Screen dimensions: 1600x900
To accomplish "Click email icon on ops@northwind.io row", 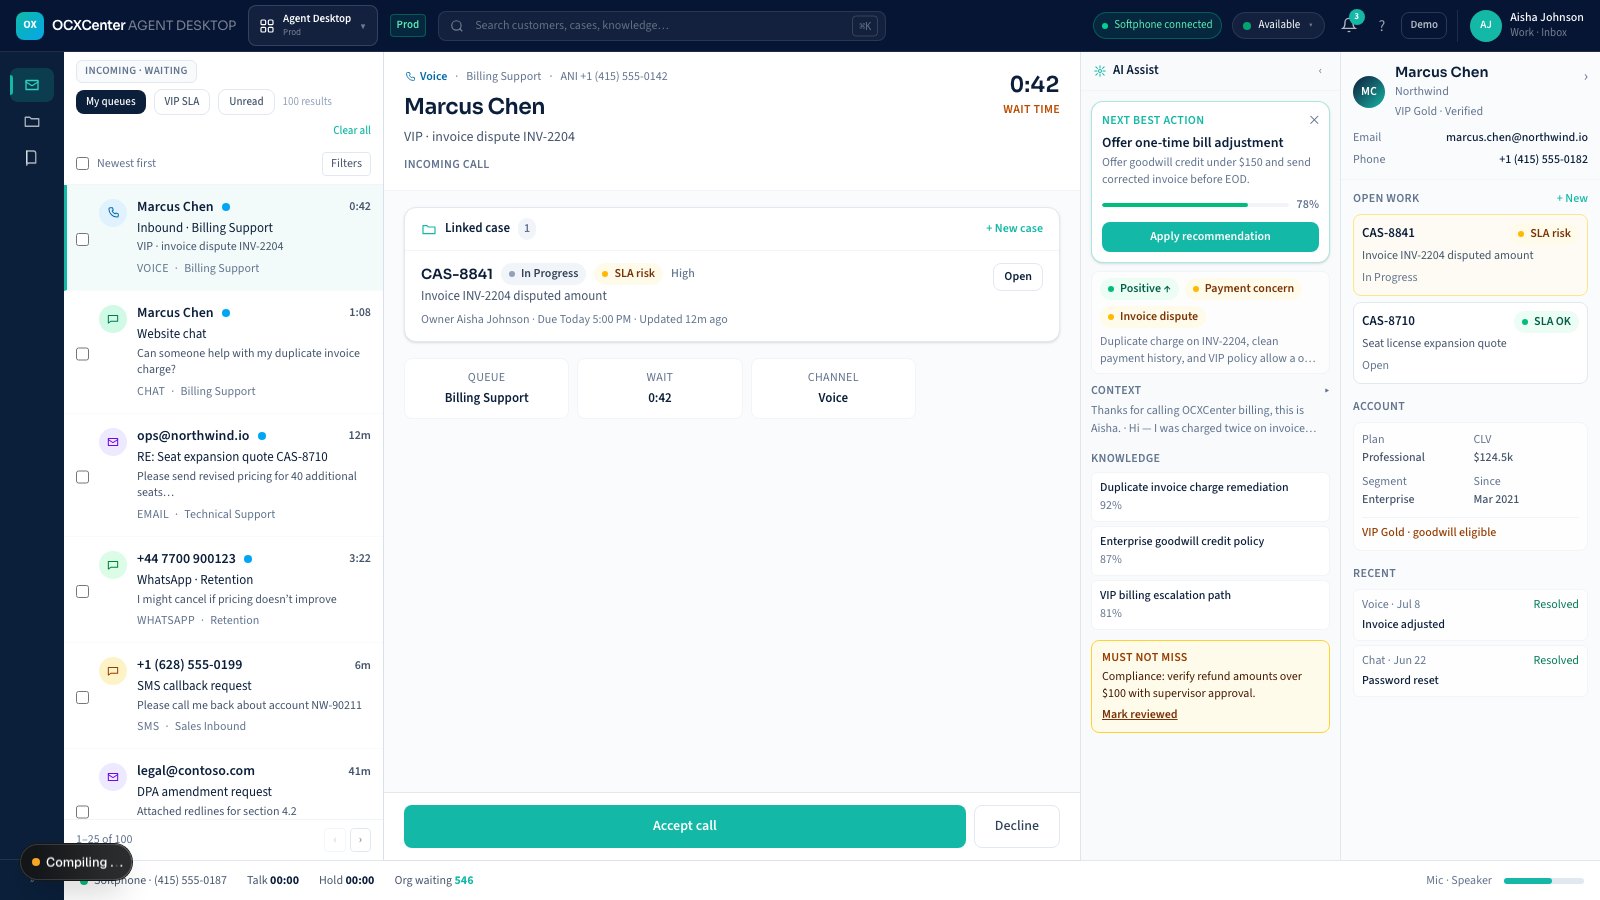I will 113,441.
